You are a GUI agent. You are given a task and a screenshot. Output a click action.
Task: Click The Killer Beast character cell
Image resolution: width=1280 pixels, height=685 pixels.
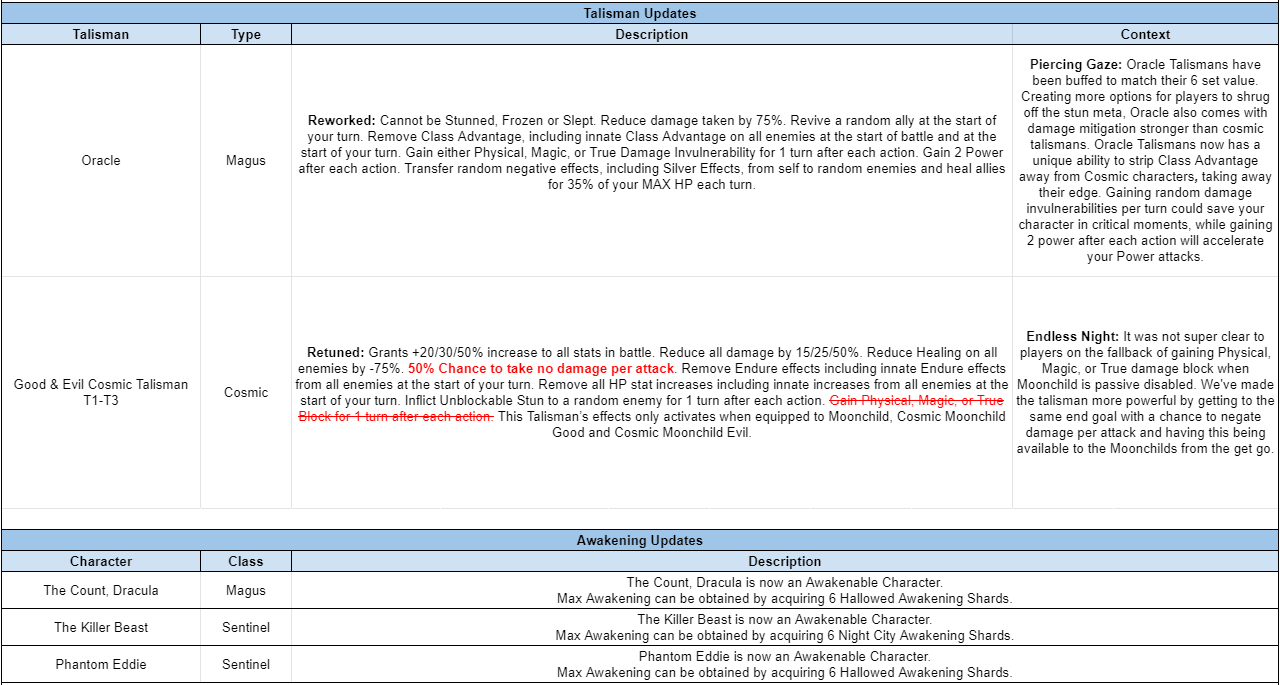(x=100, y=627)
